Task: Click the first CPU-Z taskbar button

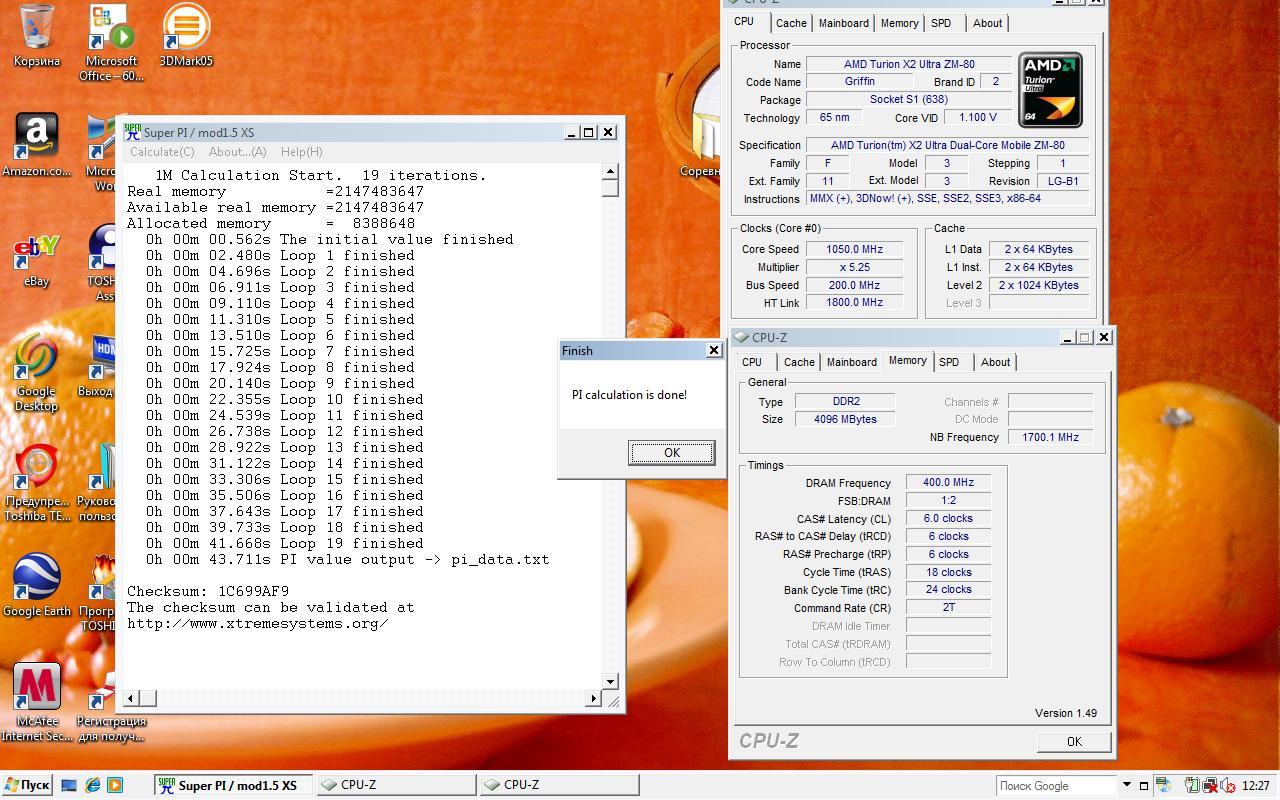Action: coord(396,785)
